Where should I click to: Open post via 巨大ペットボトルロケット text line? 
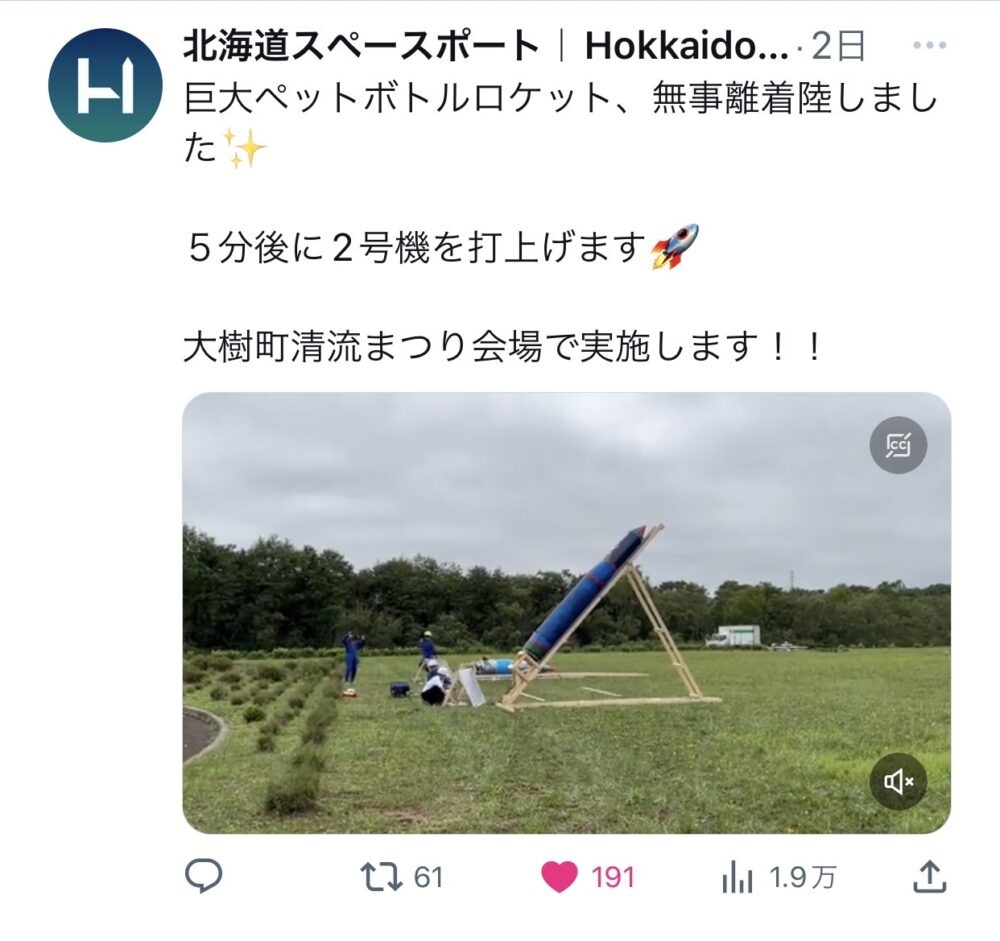pos(561,101)
